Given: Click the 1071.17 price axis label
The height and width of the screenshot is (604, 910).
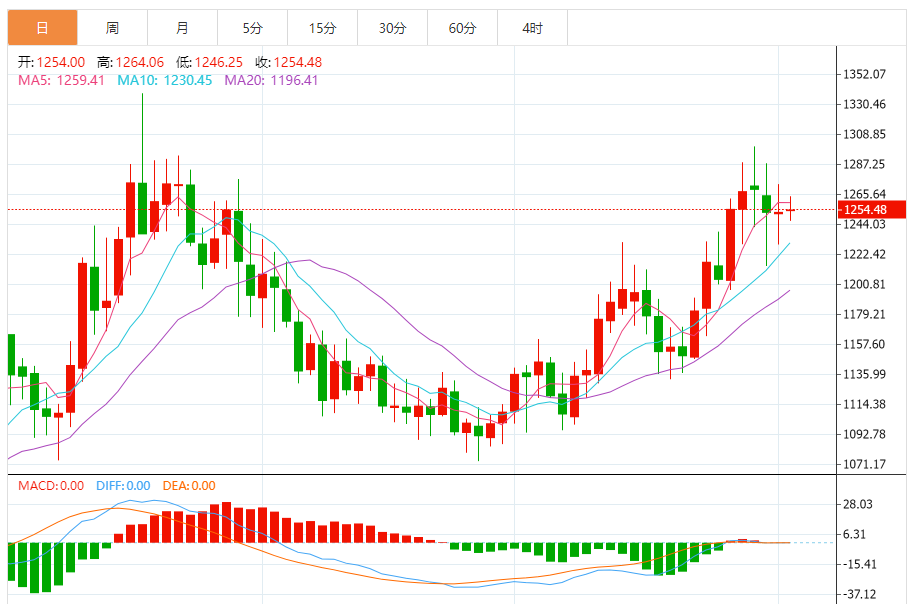Looking at the screenshot, I should 864,464.
